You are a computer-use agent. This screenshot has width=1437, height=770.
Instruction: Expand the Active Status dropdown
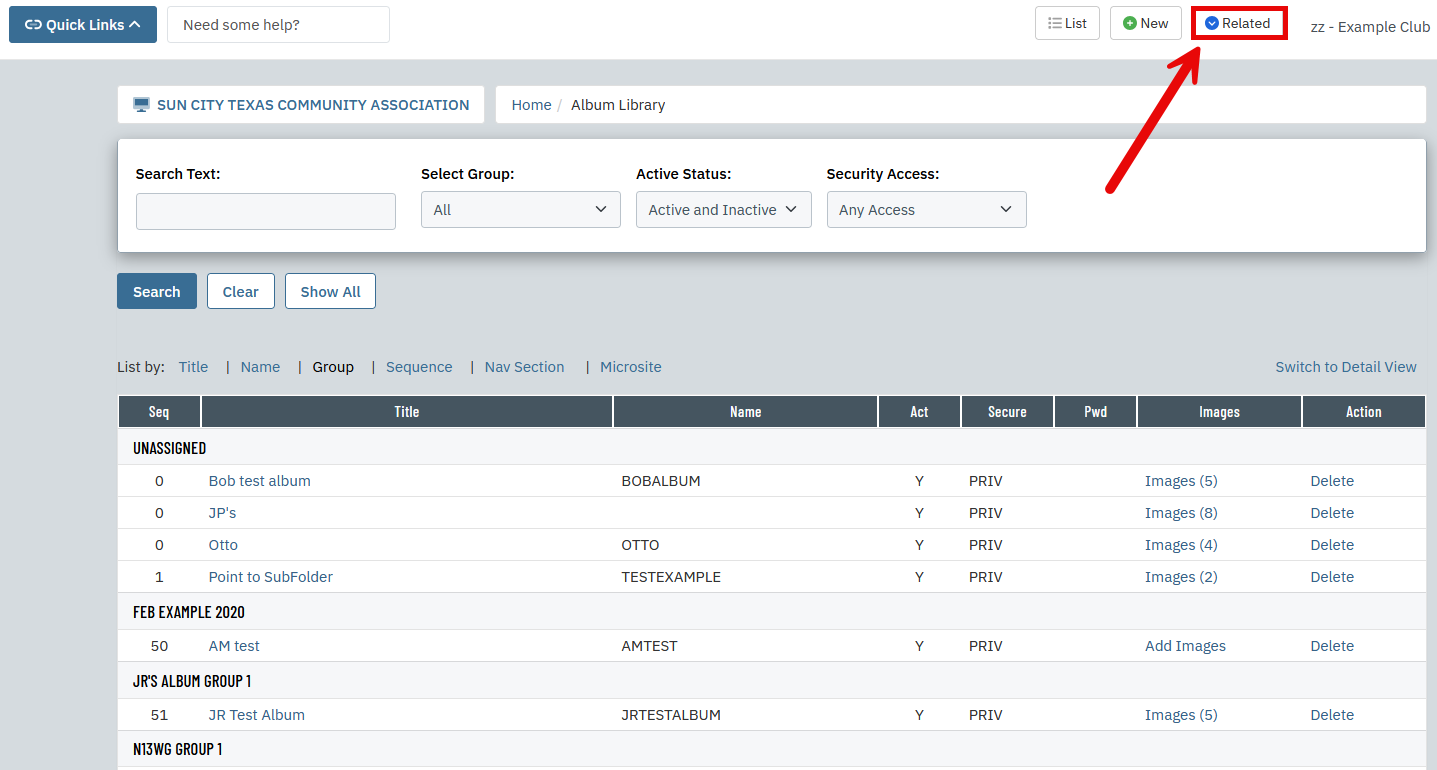pos(724,209)
